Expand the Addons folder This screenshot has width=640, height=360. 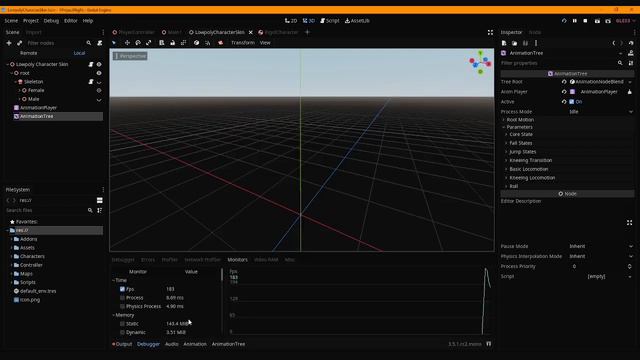[x=11, y=239]
